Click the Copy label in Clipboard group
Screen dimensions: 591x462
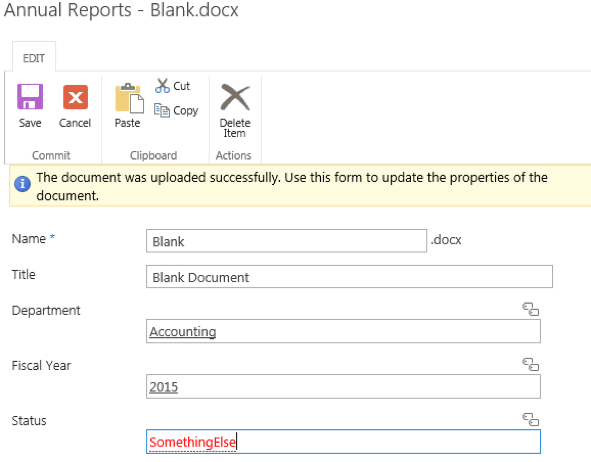(185, 111)
